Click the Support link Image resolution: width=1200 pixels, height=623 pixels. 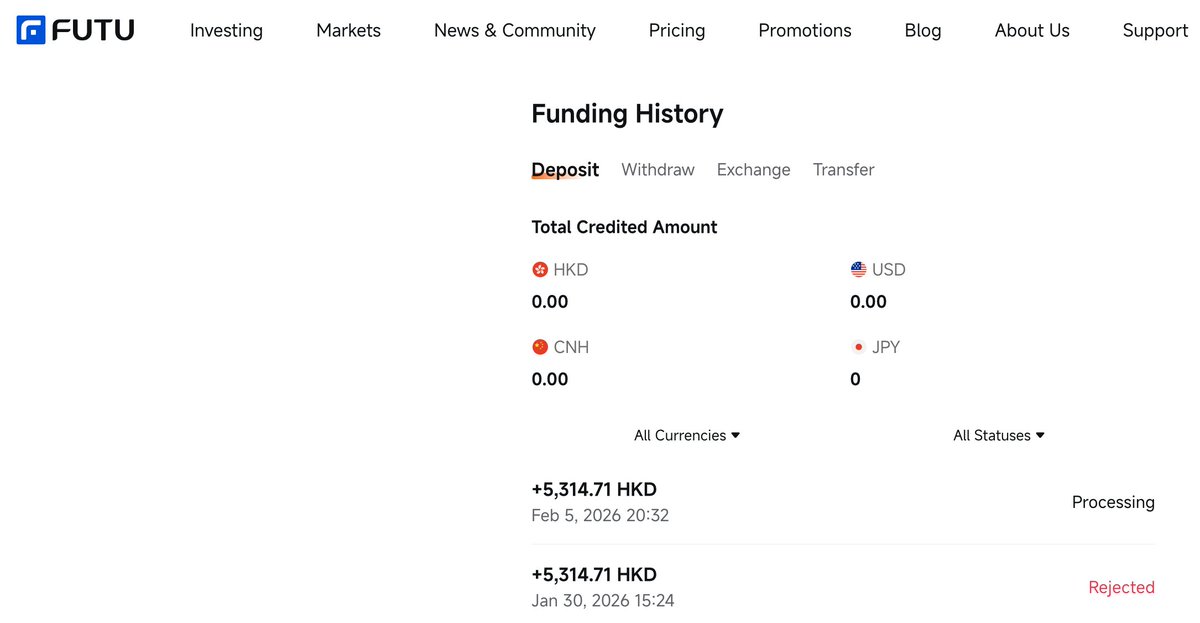point(1155,30)
